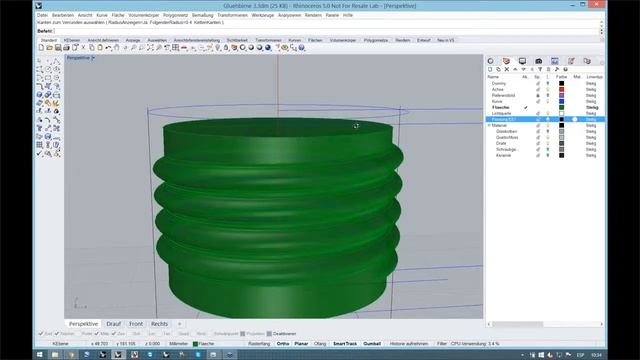
Task: Toggle Planar mode in status bar
Action: click(x=301, y=344)
